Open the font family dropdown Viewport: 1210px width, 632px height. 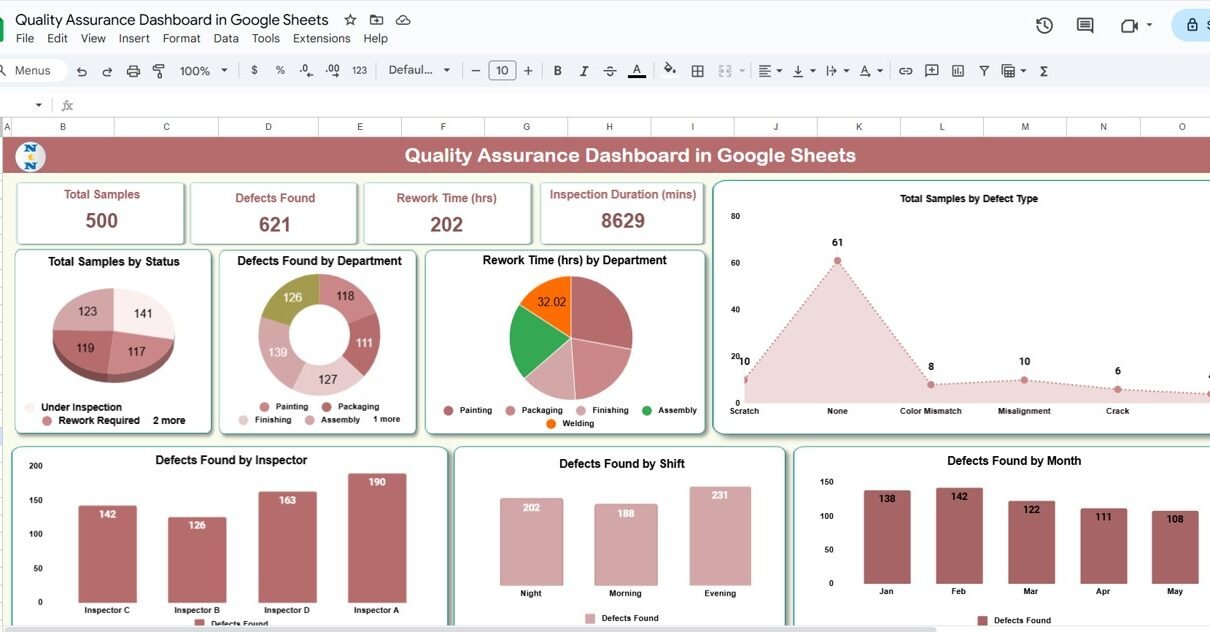tap(419, 71)
